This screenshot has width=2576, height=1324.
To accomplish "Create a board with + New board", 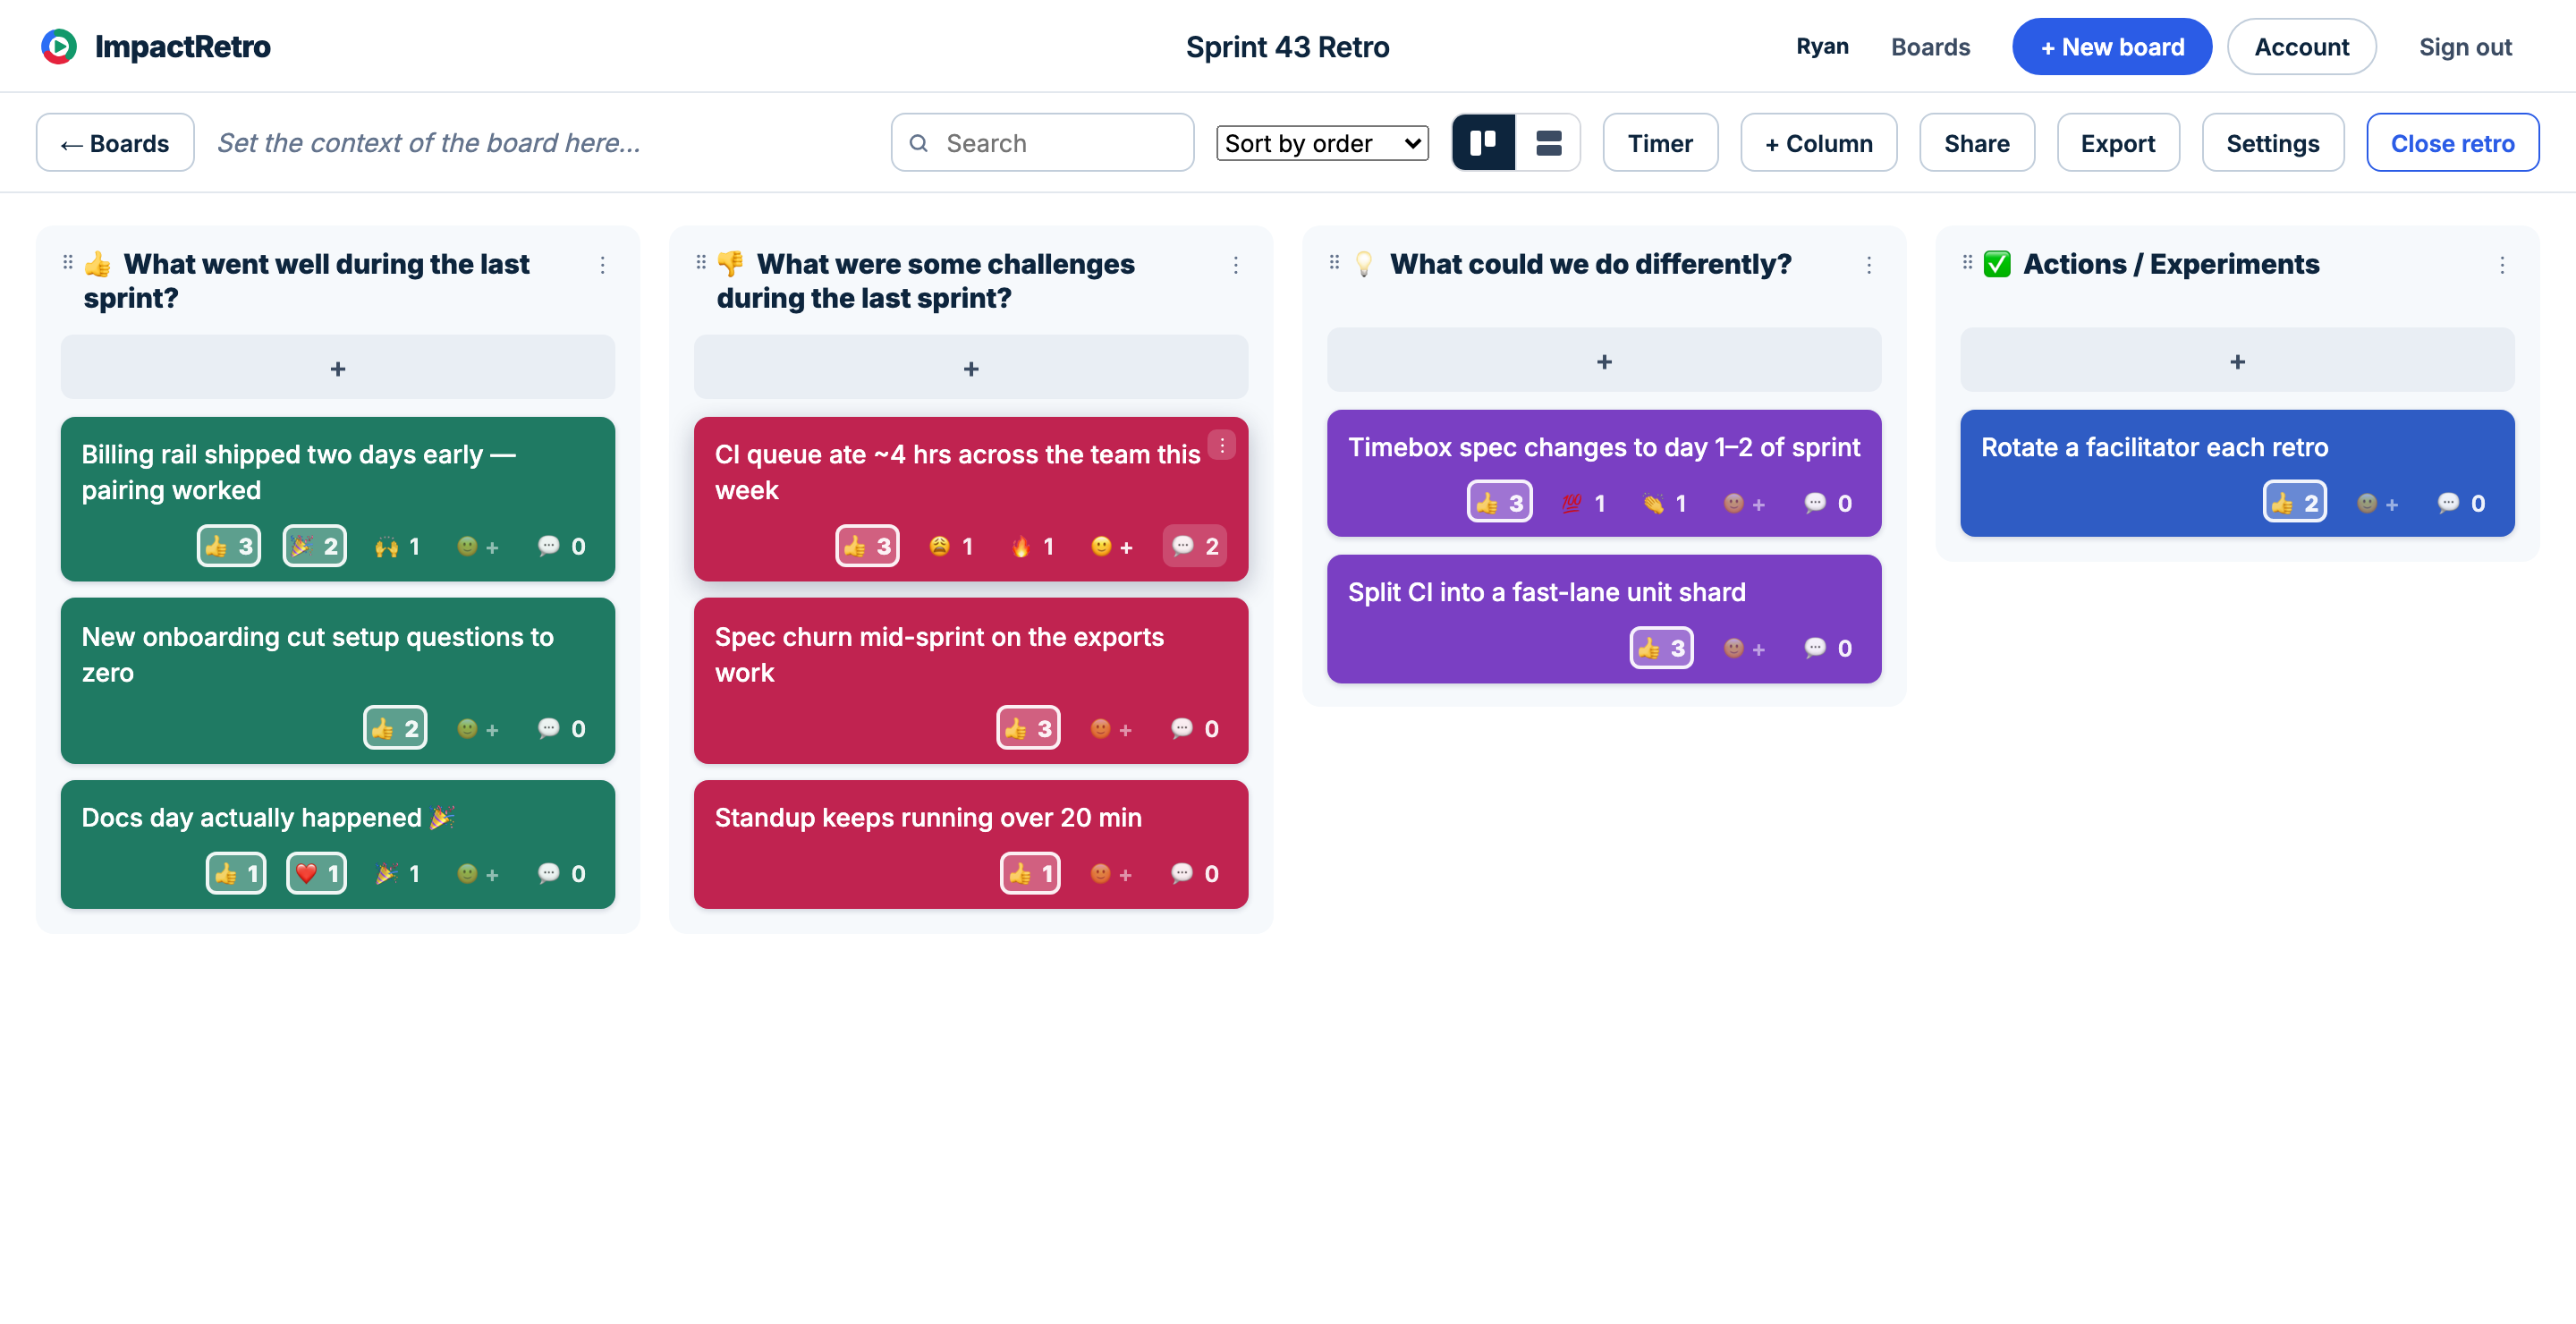I will point(2112,47).
